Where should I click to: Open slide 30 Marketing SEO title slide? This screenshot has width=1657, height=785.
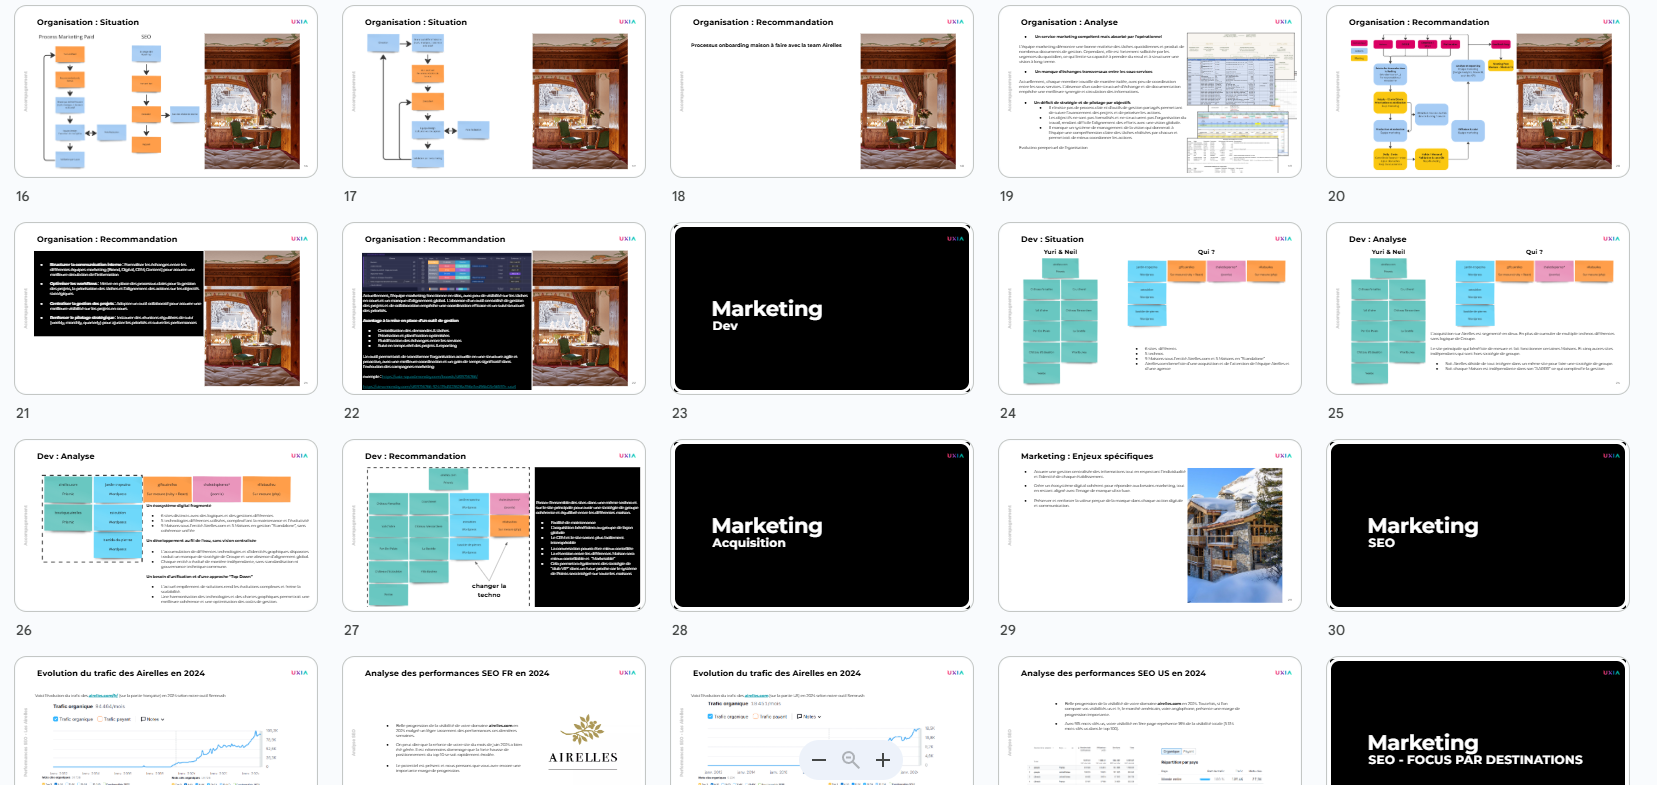click(1478, 526)
